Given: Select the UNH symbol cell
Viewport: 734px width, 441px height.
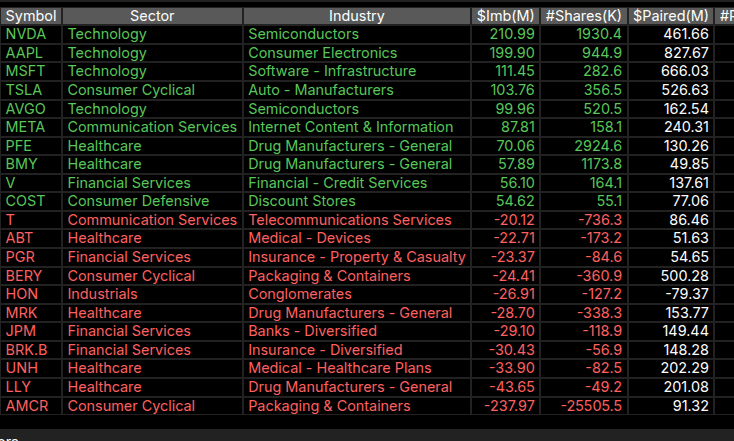Looking at the screenshot, I should [x=31, y=368].
